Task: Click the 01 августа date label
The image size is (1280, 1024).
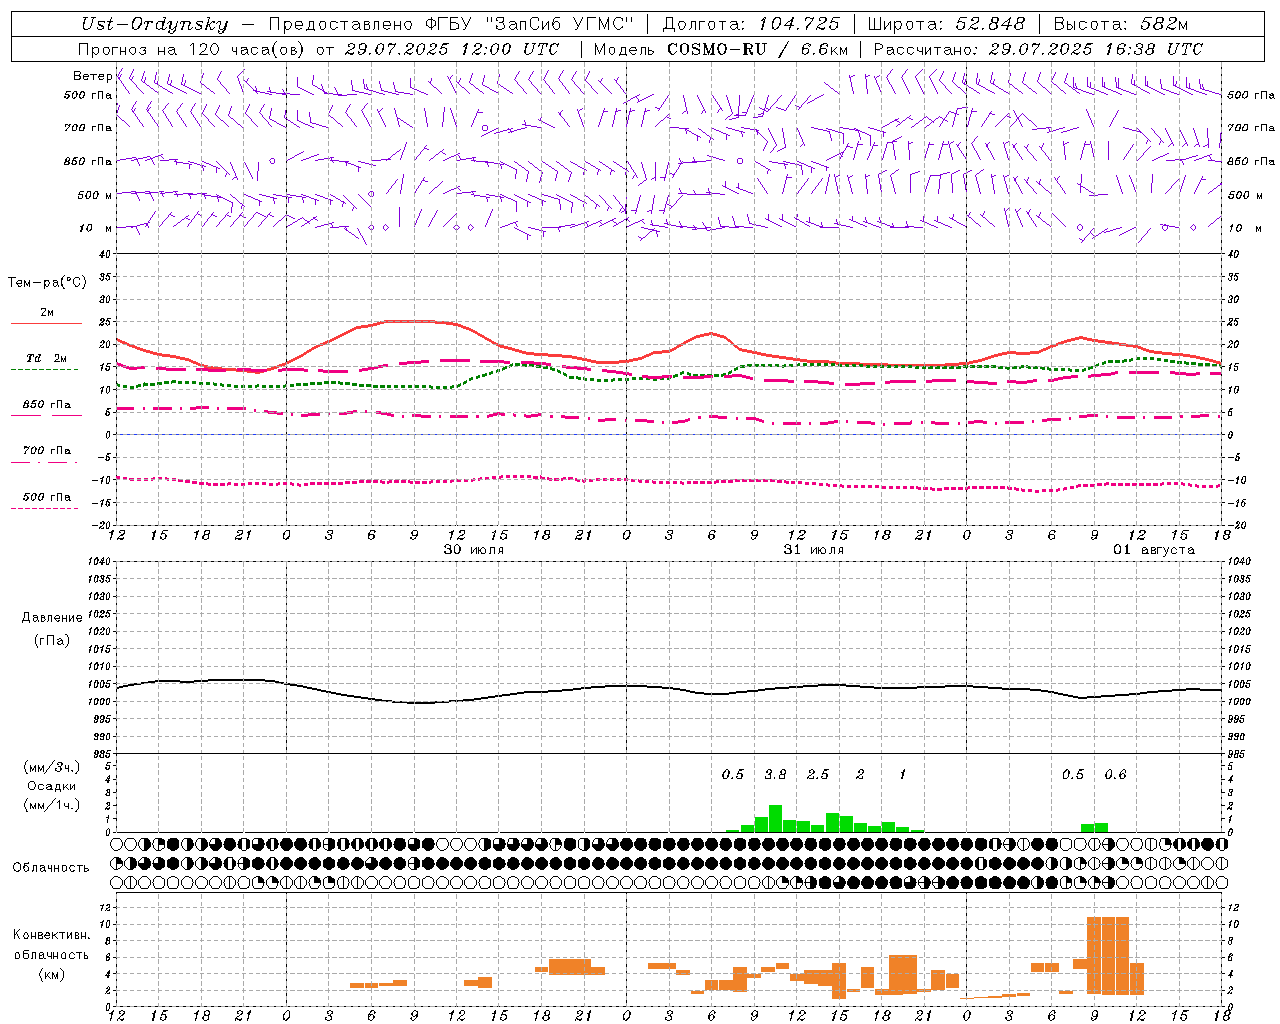Action: pos(1154,550)
